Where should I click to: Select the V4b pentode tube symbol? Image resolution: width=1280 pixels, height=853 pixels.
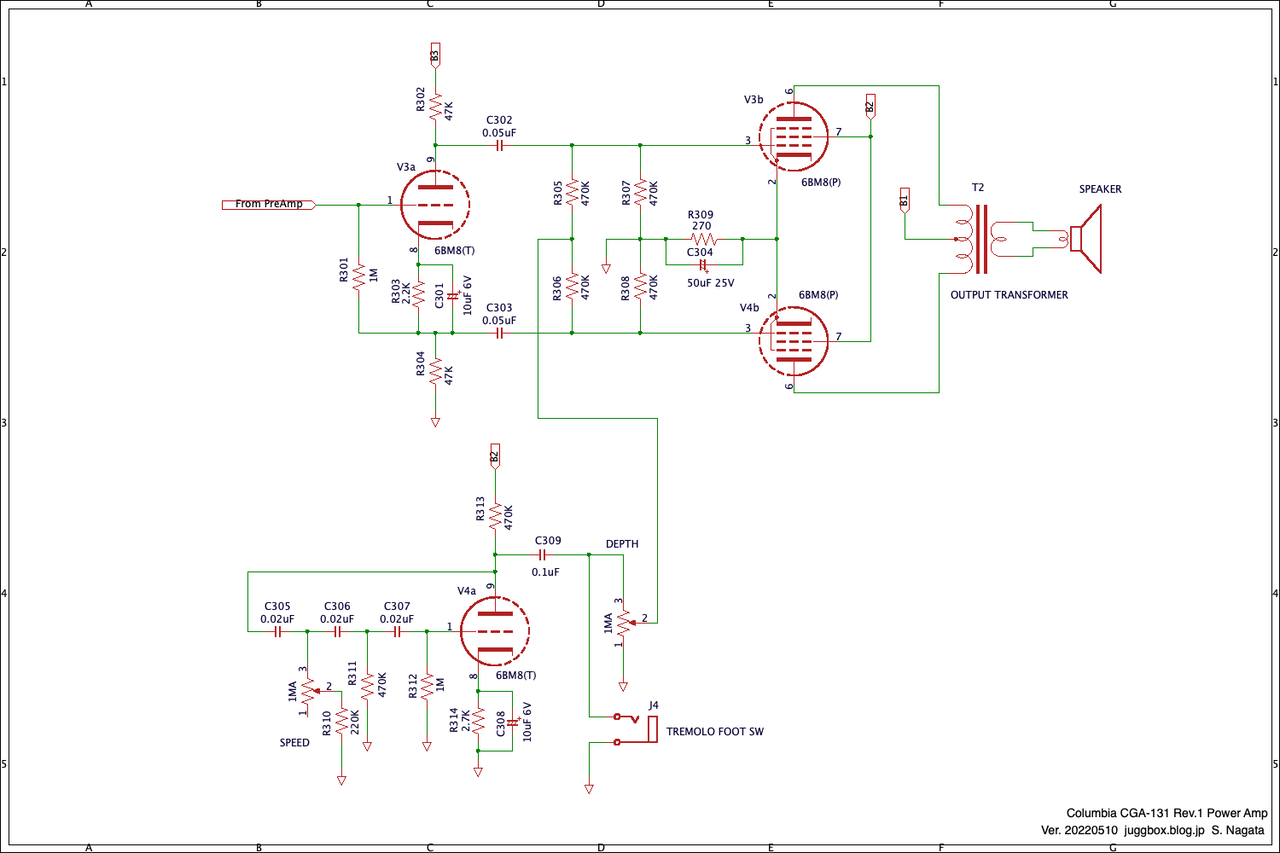pyautogui.click(x=794, y=340)
